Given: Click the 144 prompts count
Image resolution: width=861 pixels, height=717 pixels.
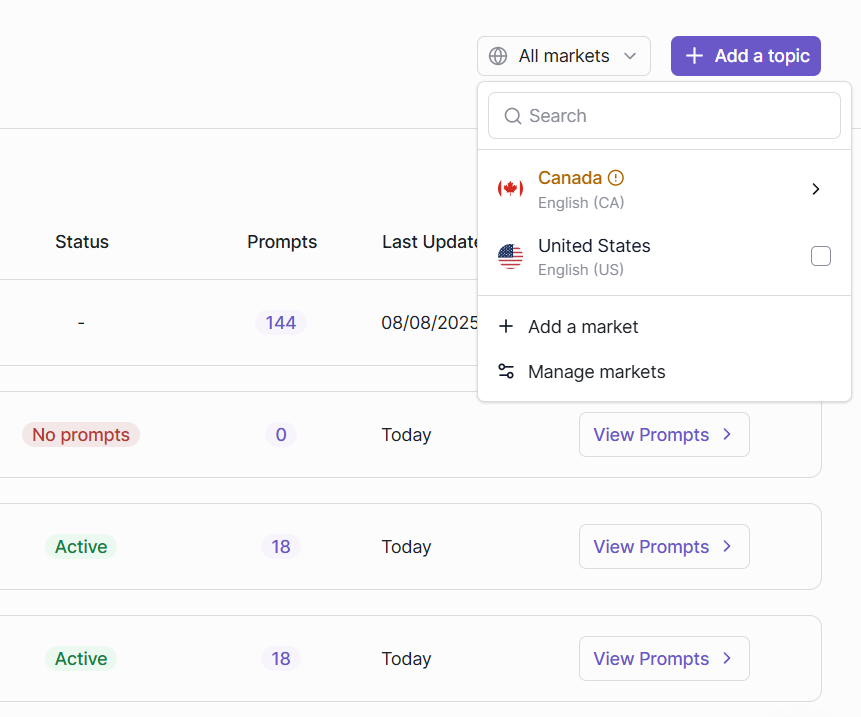Looking at the screenshot, I should (x=280, y=322).
